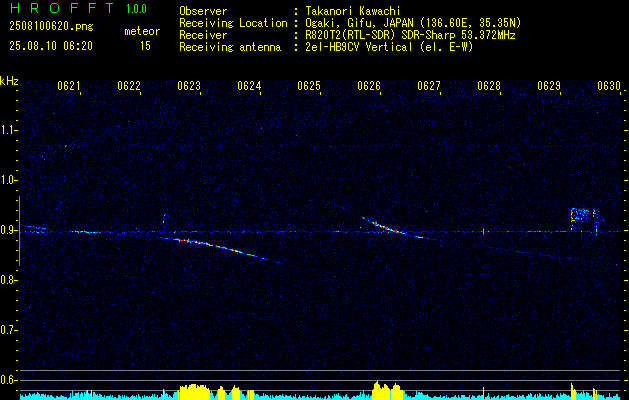
Task: Click time marker 0624
Action: (x=249, y=85)
